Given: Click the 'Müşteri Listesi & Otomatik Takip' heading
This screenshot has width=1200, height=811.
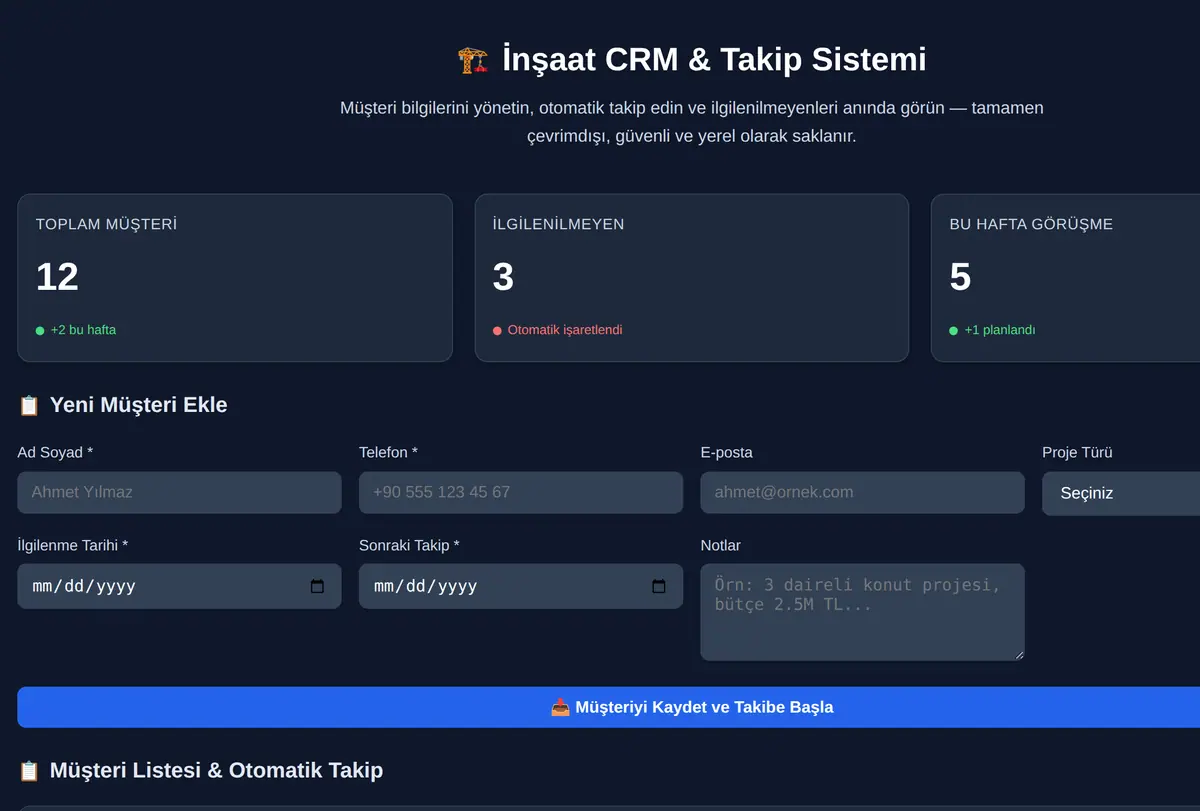Looking at the screenshot, I should click(x=216, y=770).
